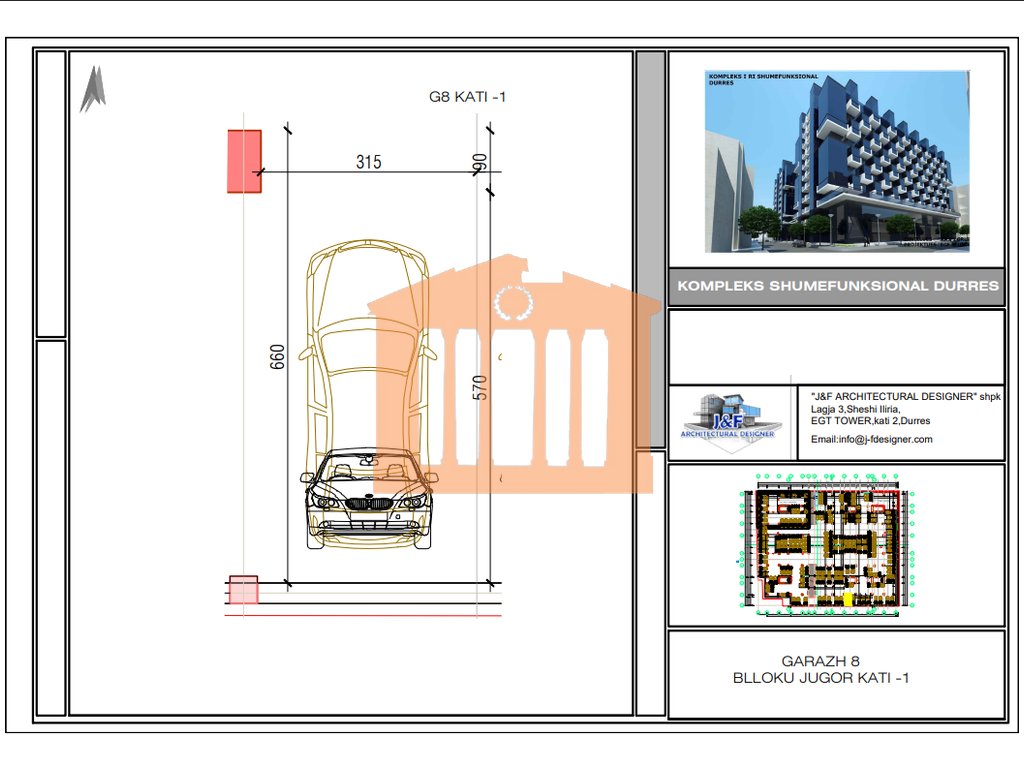Select the top view car outline
Viewport: 1024px width, 768px height.
point(368,340)
